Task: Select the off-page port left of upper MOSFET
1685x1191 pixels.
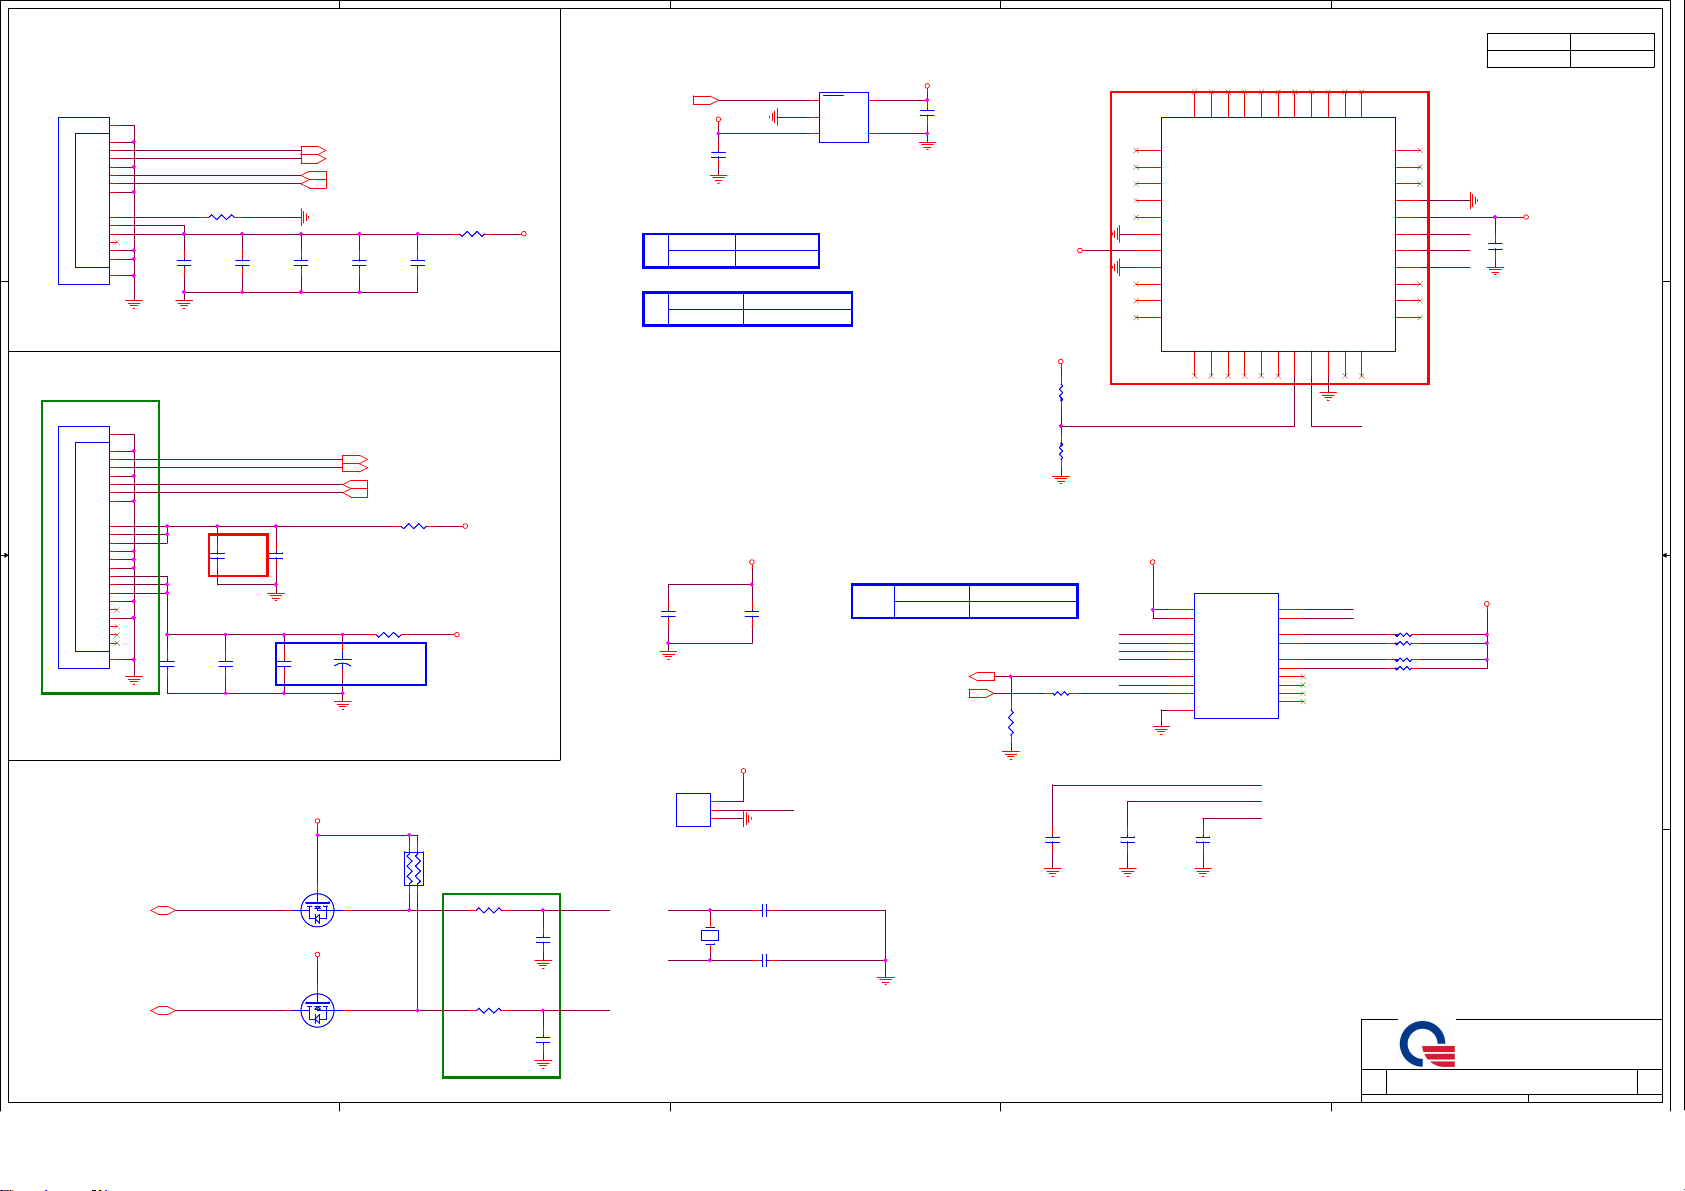Action: pos(162,910)
